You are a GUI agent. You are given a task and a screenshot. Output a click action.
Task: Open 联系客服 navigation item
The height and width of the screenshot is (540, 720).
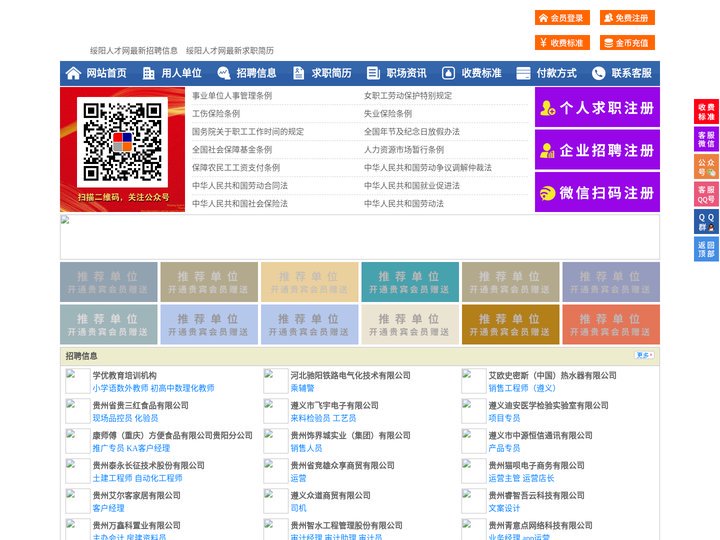(631, 73)
